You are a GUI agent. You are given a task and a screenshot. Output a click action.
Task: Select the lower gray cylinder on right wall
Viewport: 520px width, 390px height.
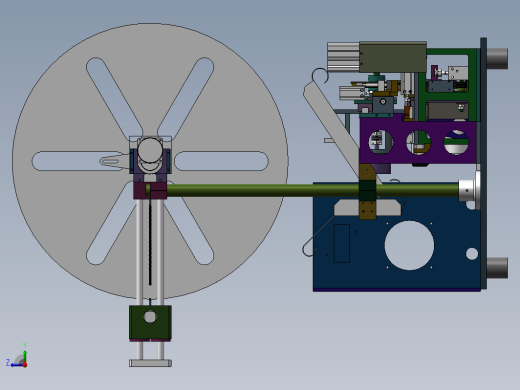click(x=497, y=268)
